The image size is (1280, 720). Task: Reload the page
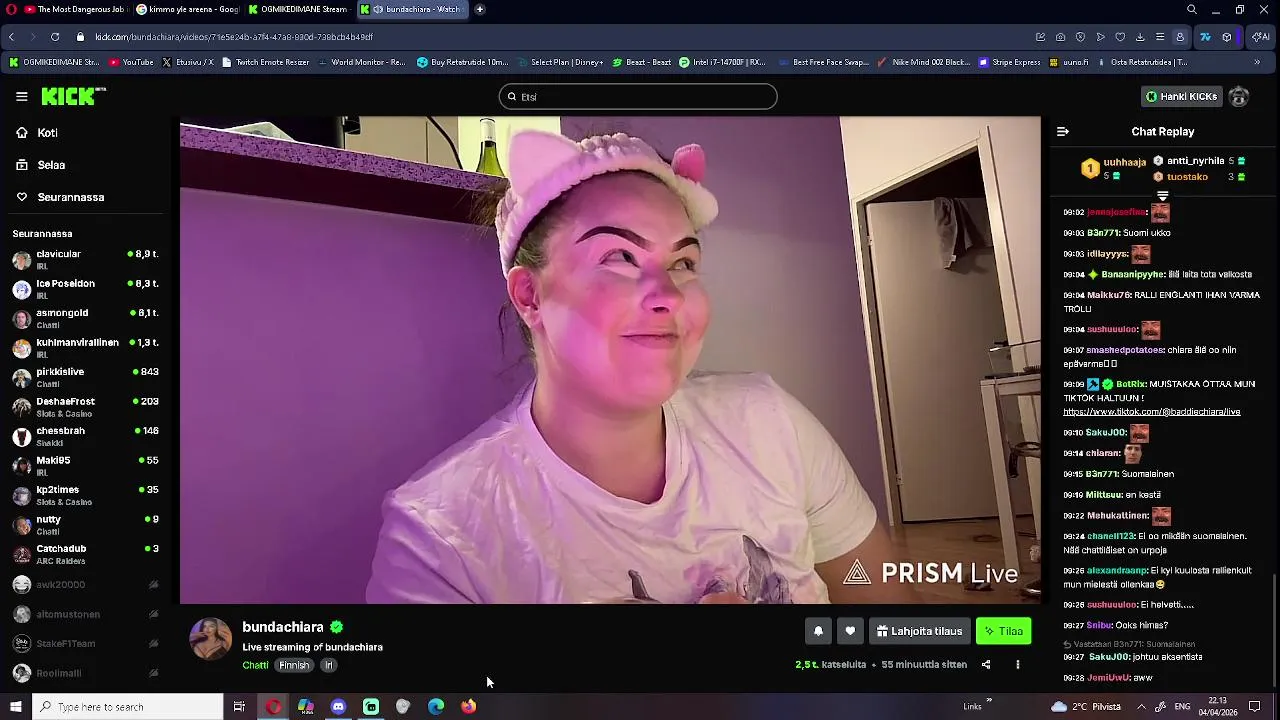click(x=55, y=37)
